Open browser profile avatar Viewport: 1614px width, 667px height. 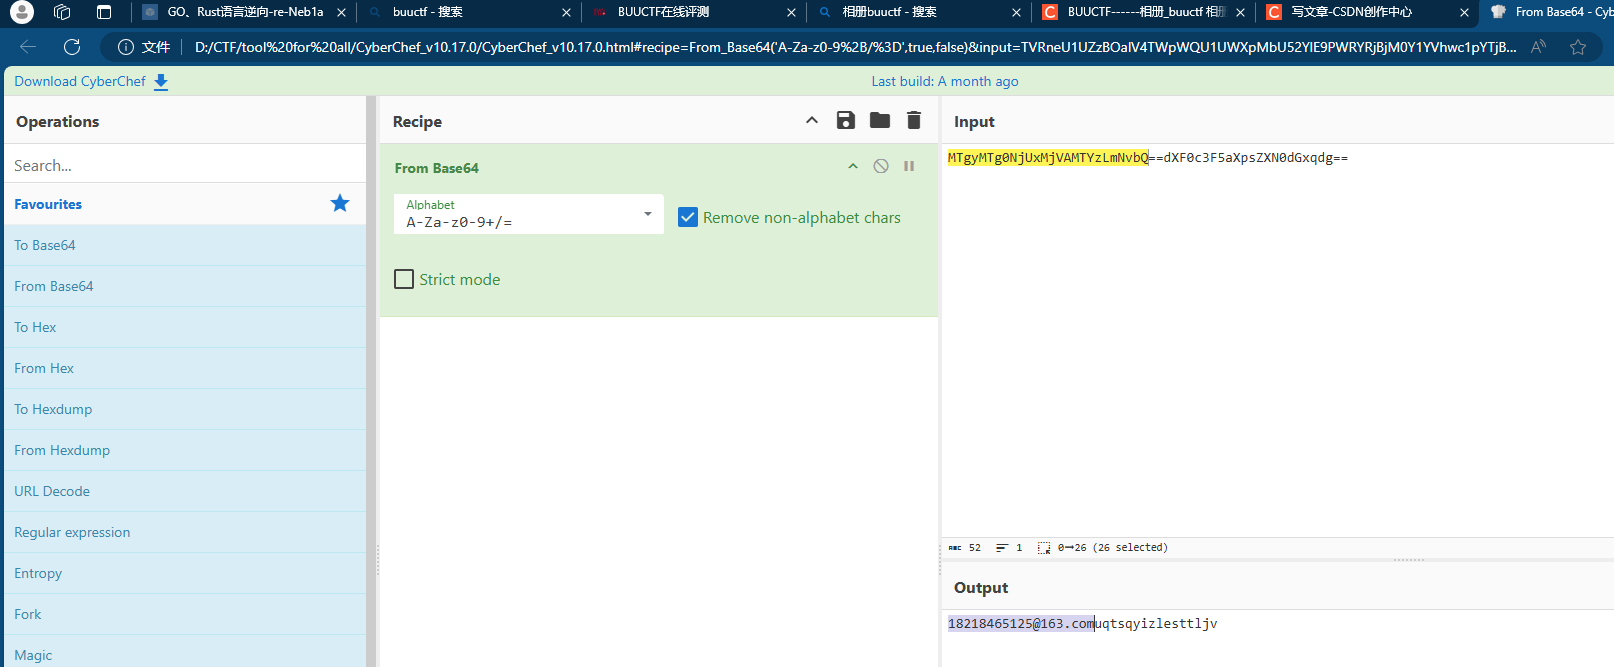coord(22,12)
